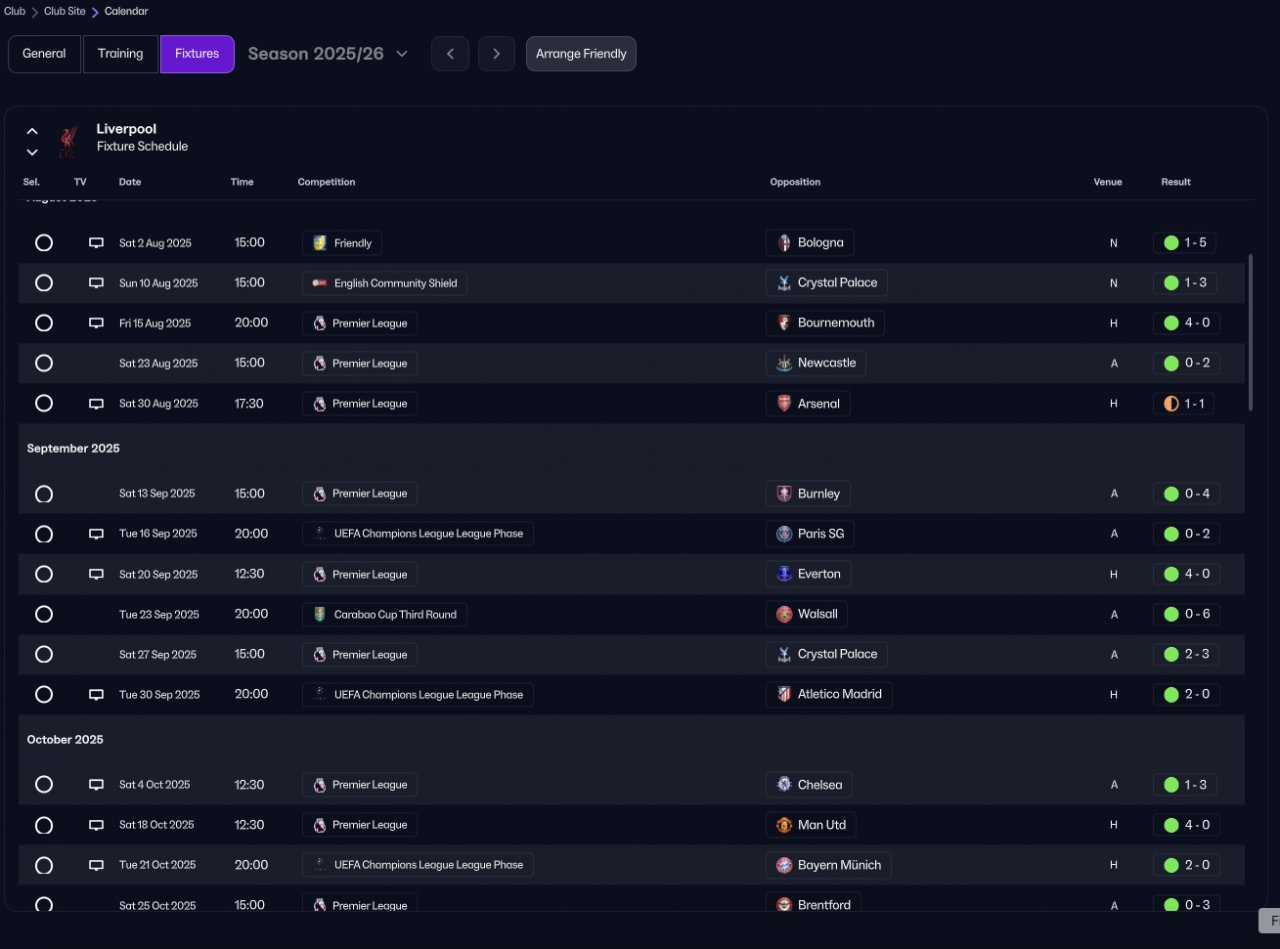Select the radio button for the Bologna fixture

(x=44, y=243)
